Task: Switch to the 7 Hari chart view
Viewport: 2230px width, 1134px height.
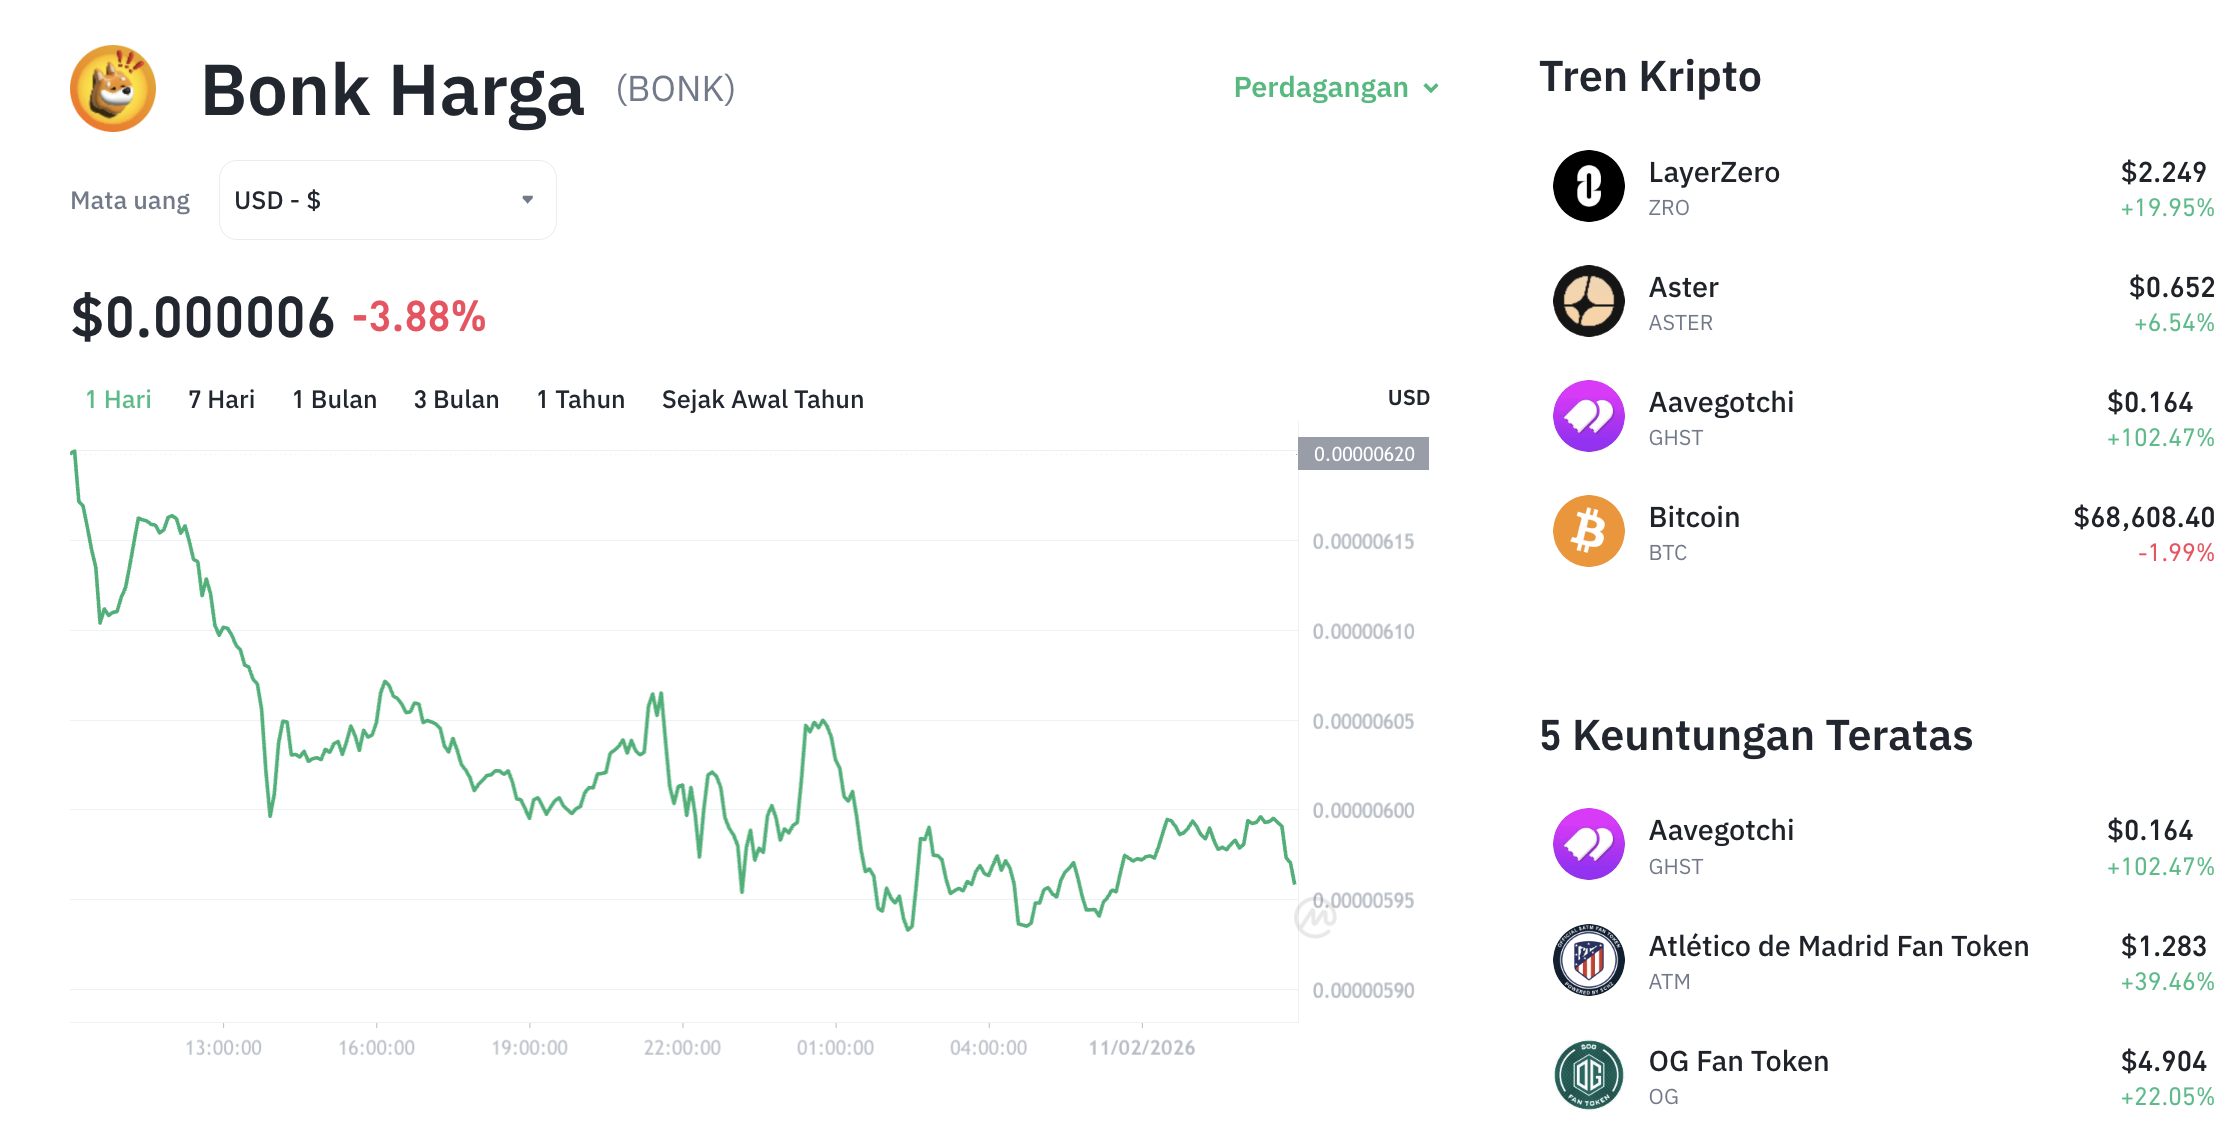Action: coord(220,399)
